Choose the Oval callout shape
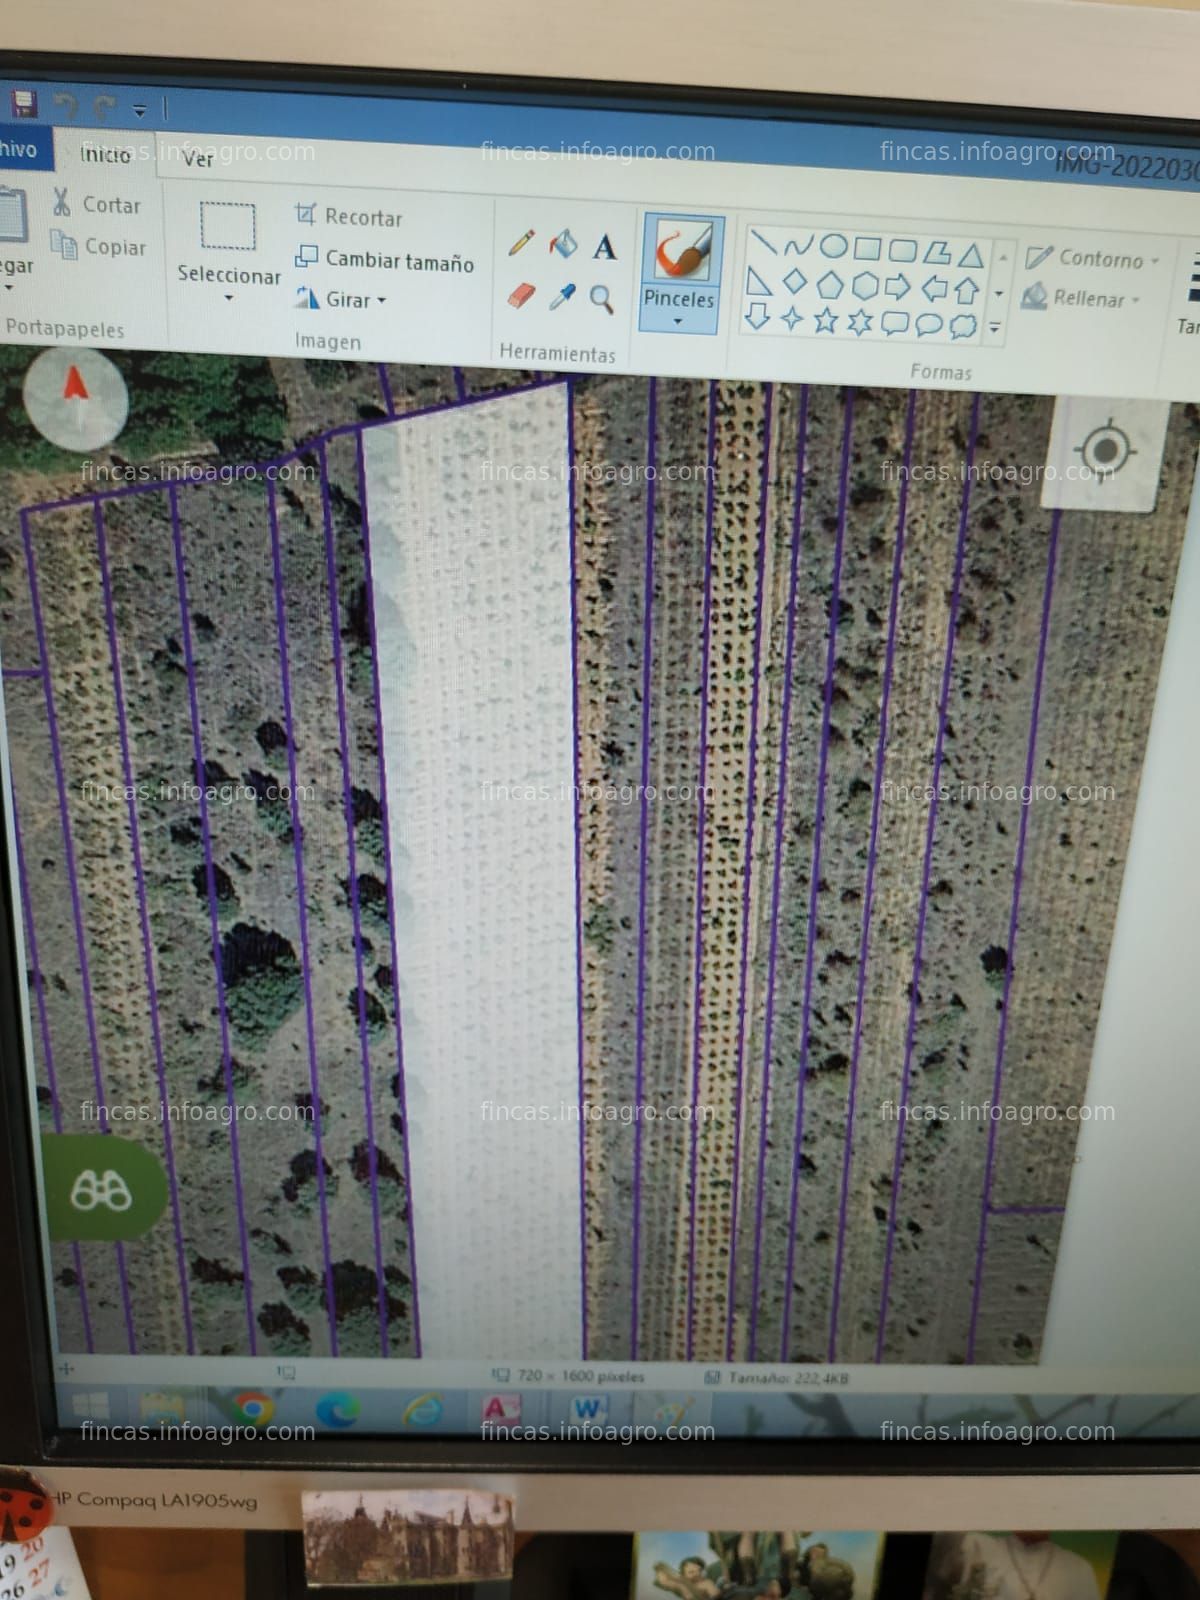The height and width of the screenshot is (1600, 1200). [929, 325]
